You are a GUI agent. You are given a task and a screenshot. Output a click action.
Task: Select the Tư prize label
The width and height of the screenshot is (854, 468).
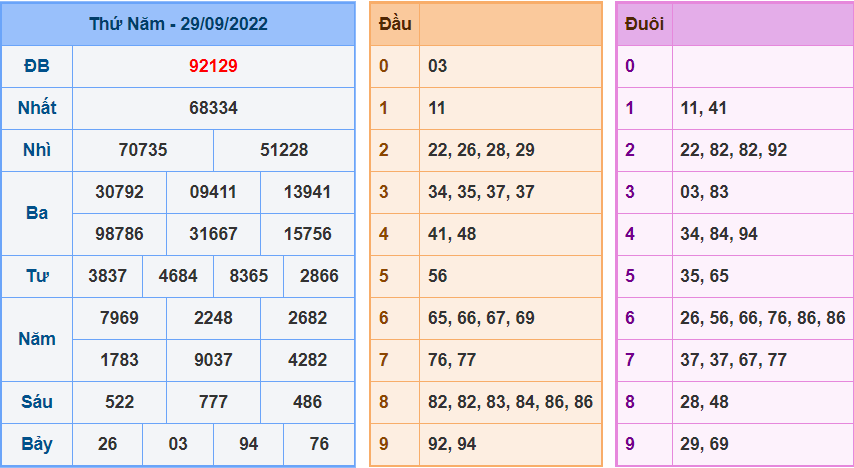tap(37, 276)
